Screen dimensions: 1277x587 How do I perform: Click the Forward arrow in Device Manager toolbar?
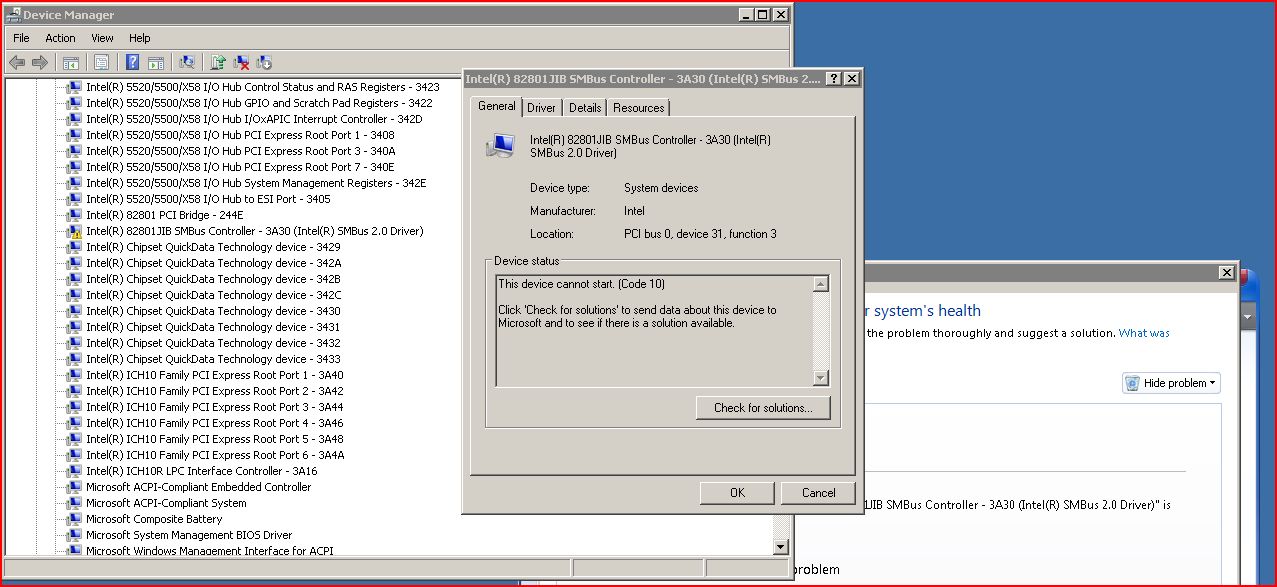pos(40,62)
